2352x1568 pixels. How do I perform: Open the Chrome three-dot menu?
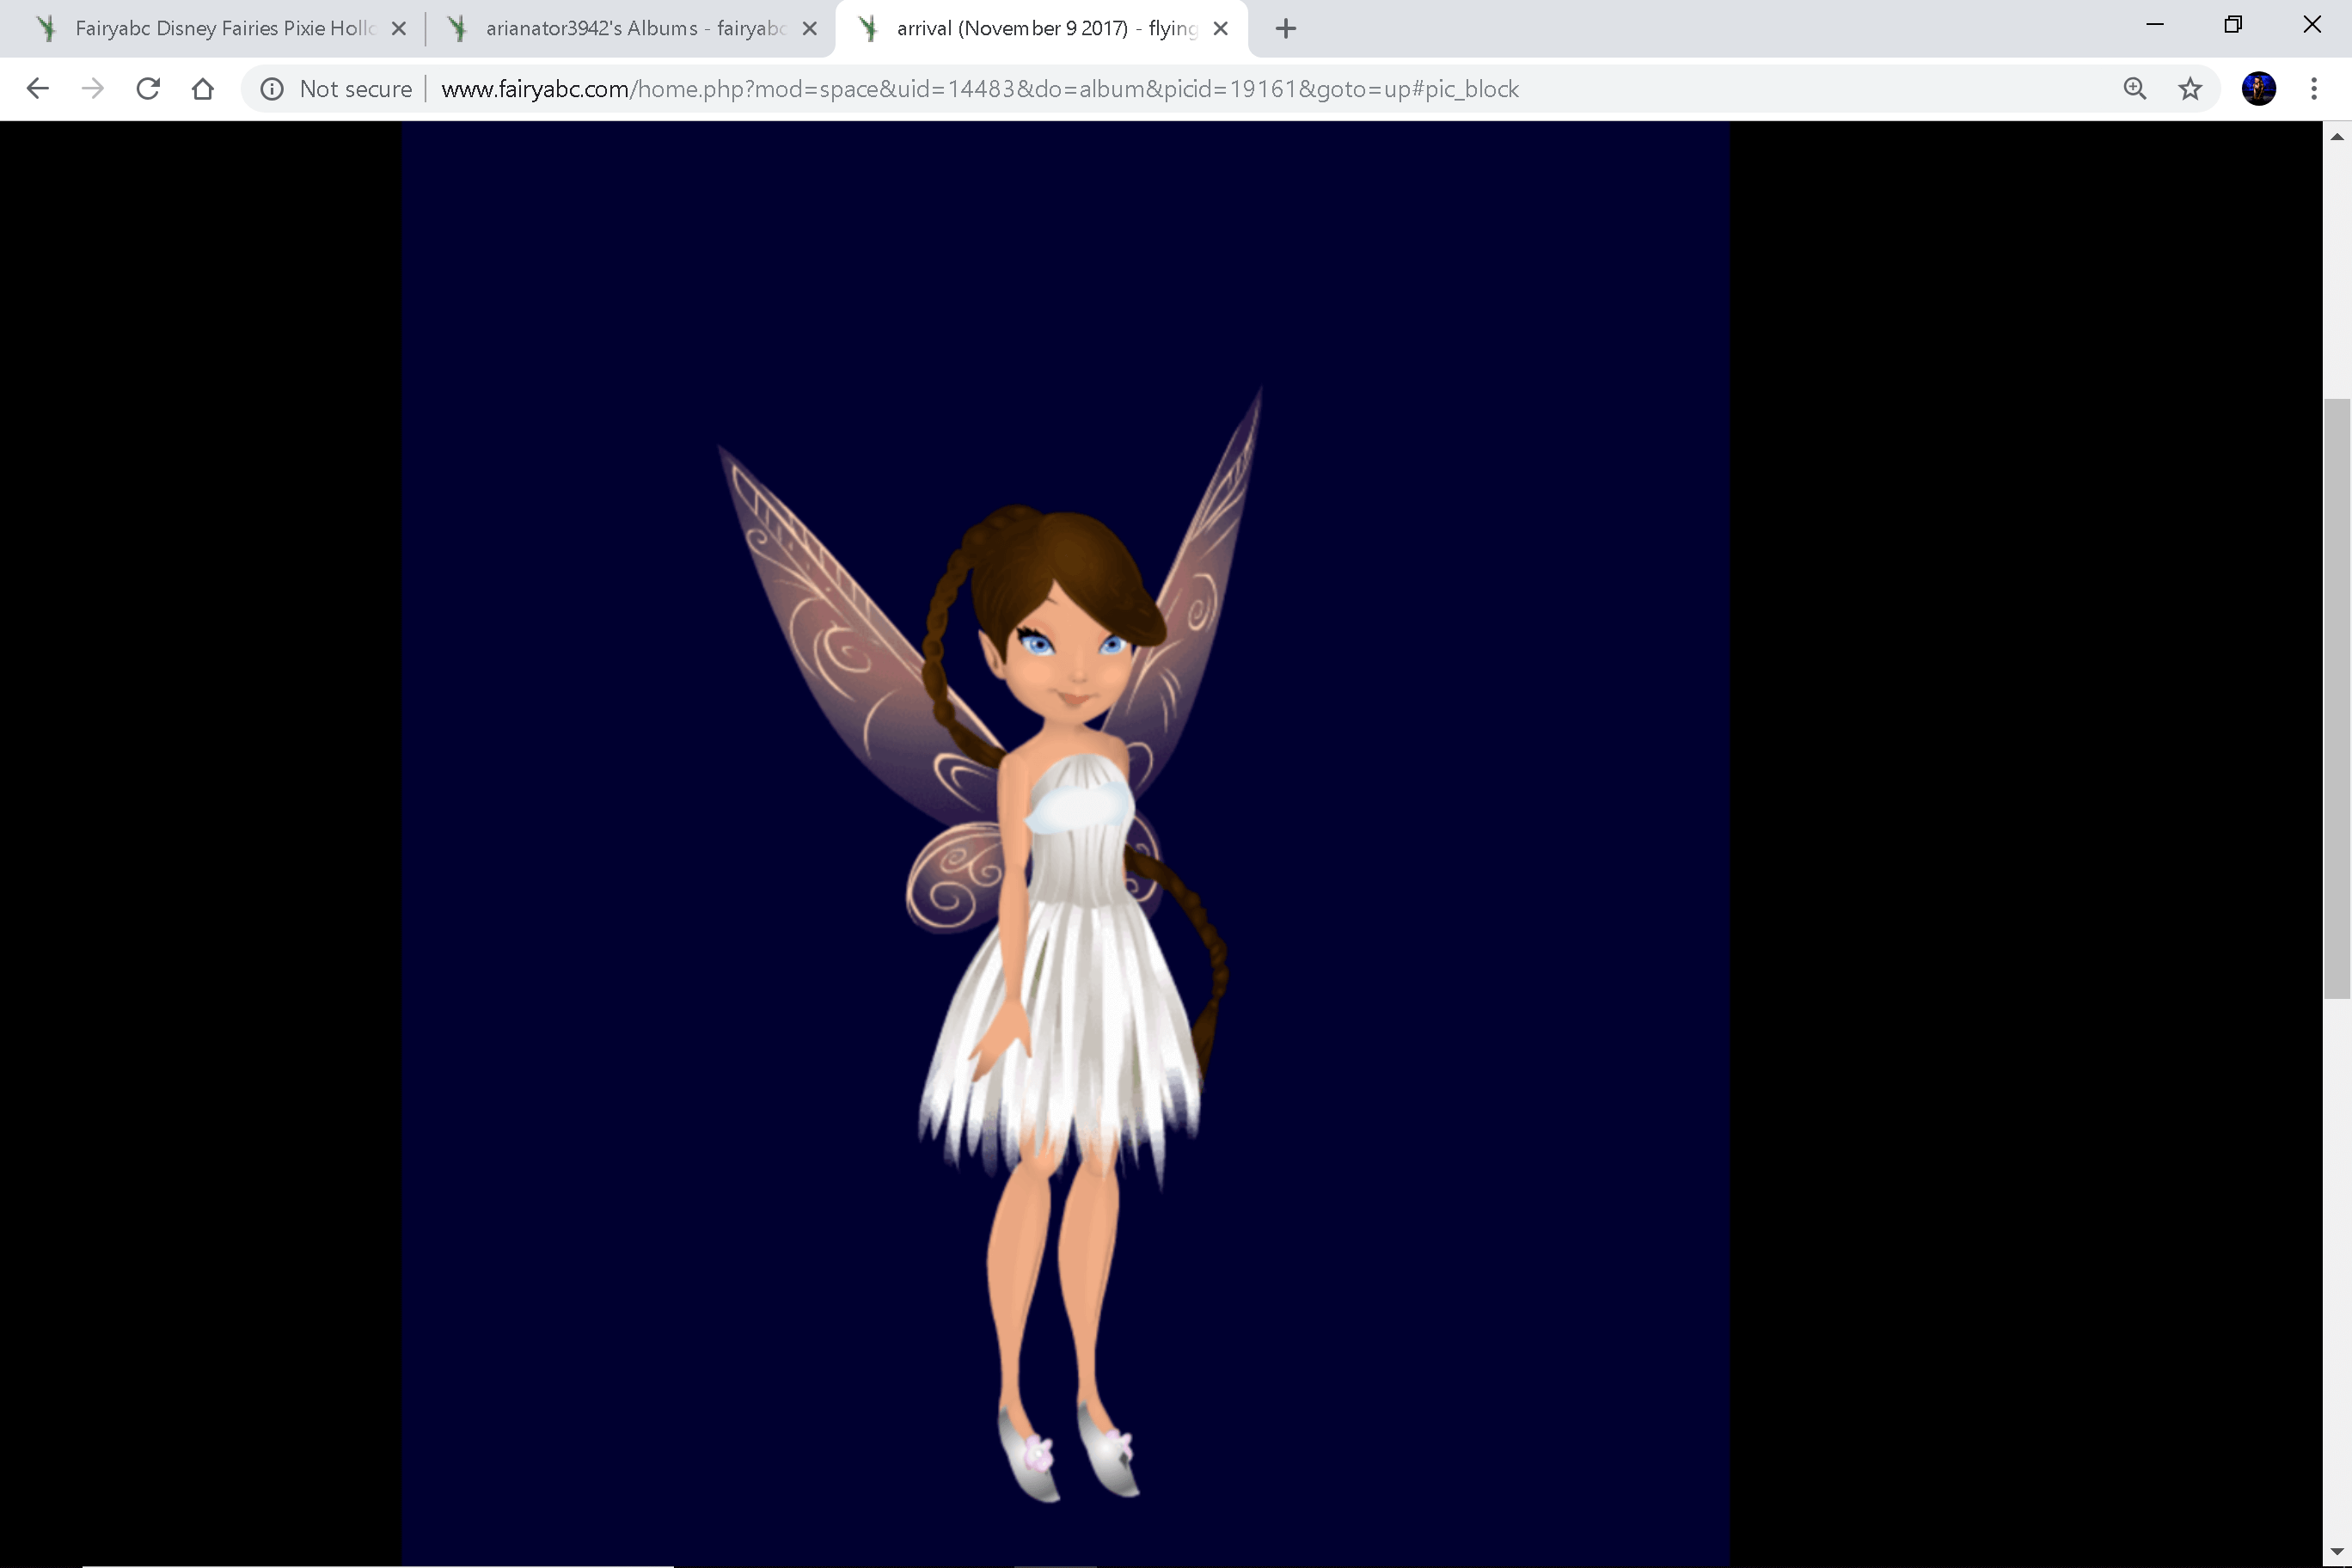tap(2314, 89)
